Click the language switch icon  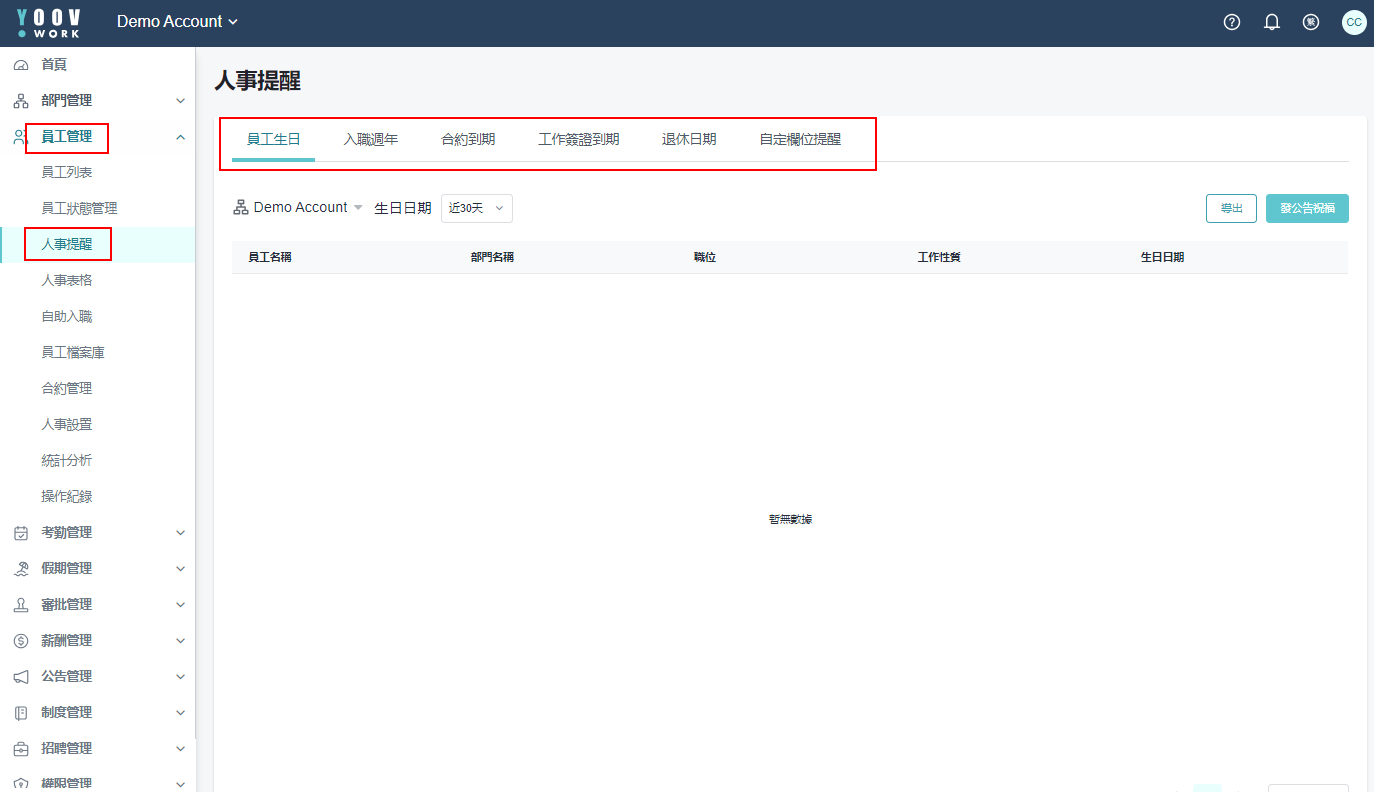[x=1311, y=22]
